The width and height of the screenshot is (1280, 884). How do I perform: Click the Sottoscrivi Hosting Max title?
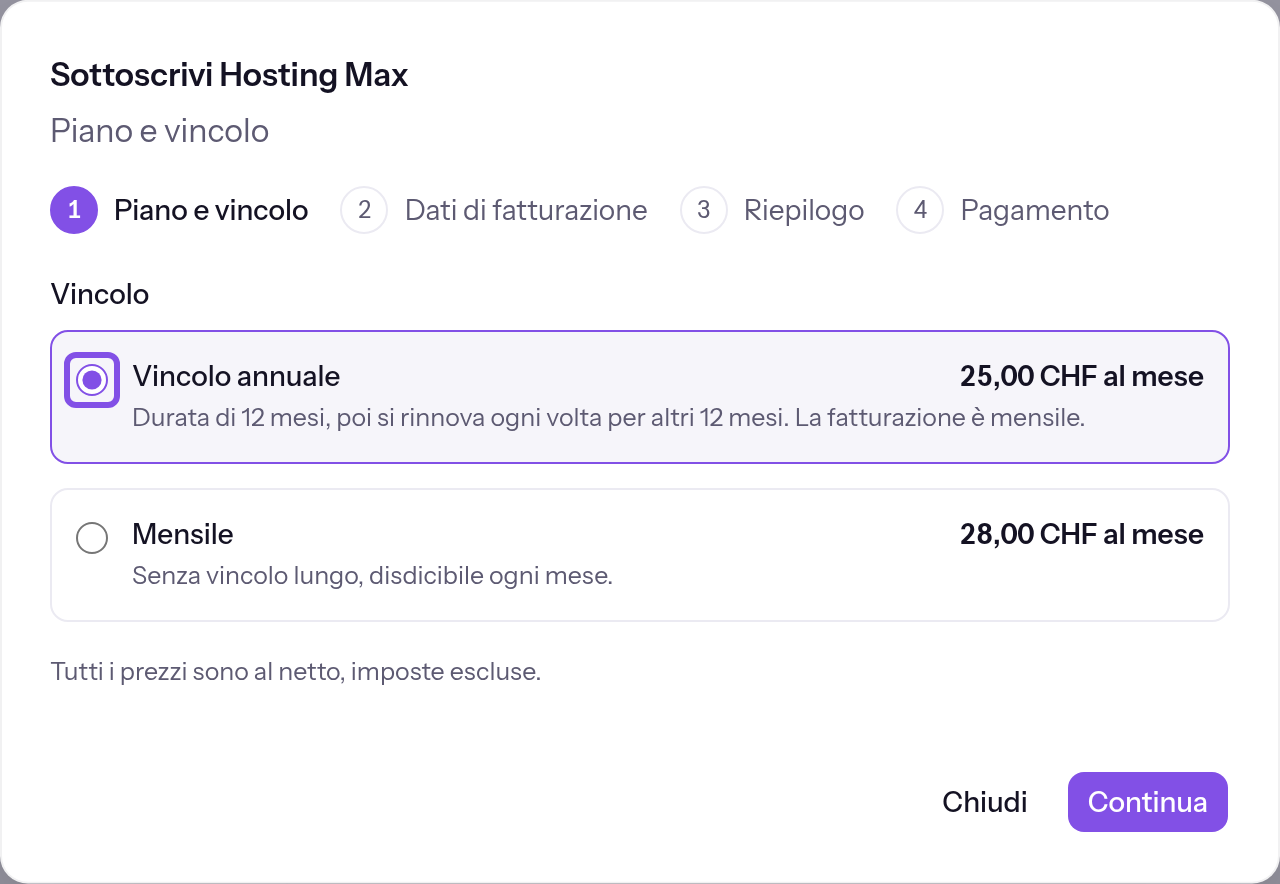click(229, 75)
